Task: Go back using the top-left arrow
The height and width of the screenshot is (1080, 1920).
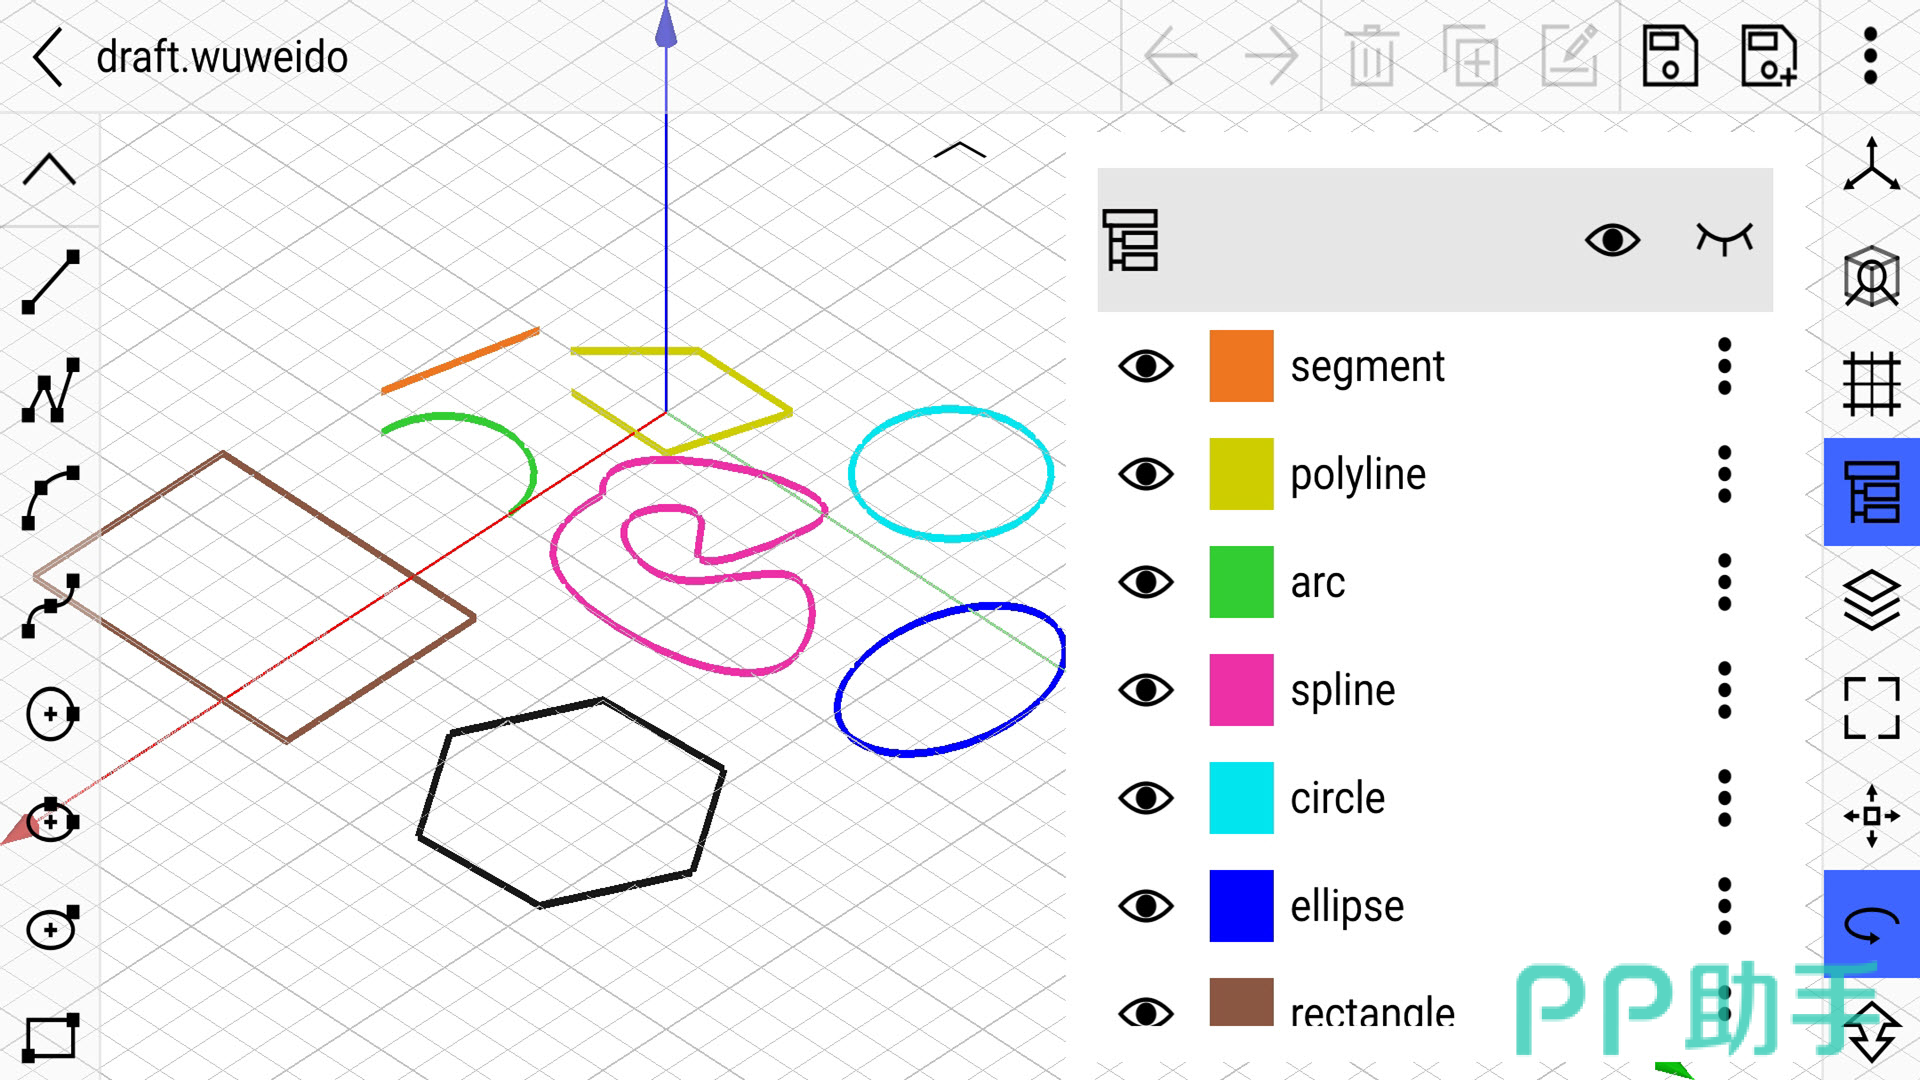Action: (48, 57)
